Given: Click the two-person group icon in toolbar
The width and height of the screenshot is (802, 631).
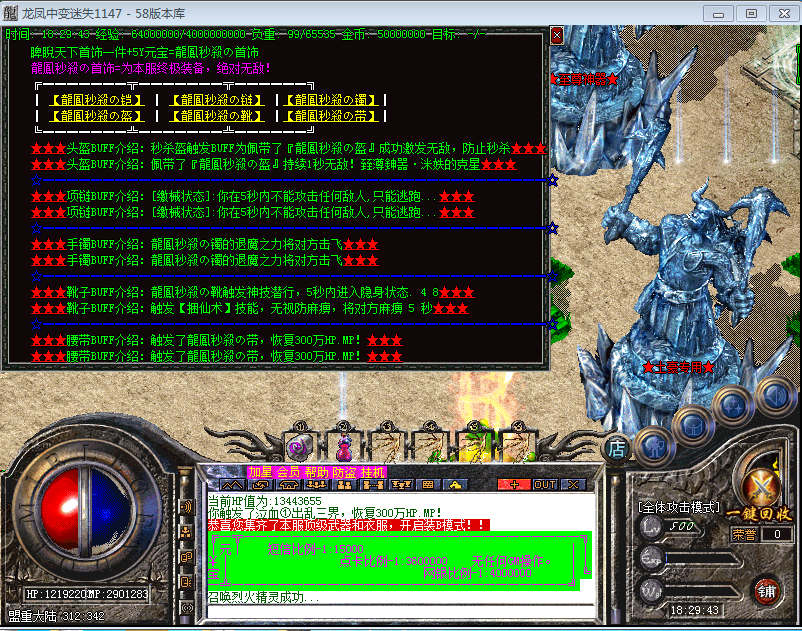Looking at the screenshot, I should click(344, 485).
